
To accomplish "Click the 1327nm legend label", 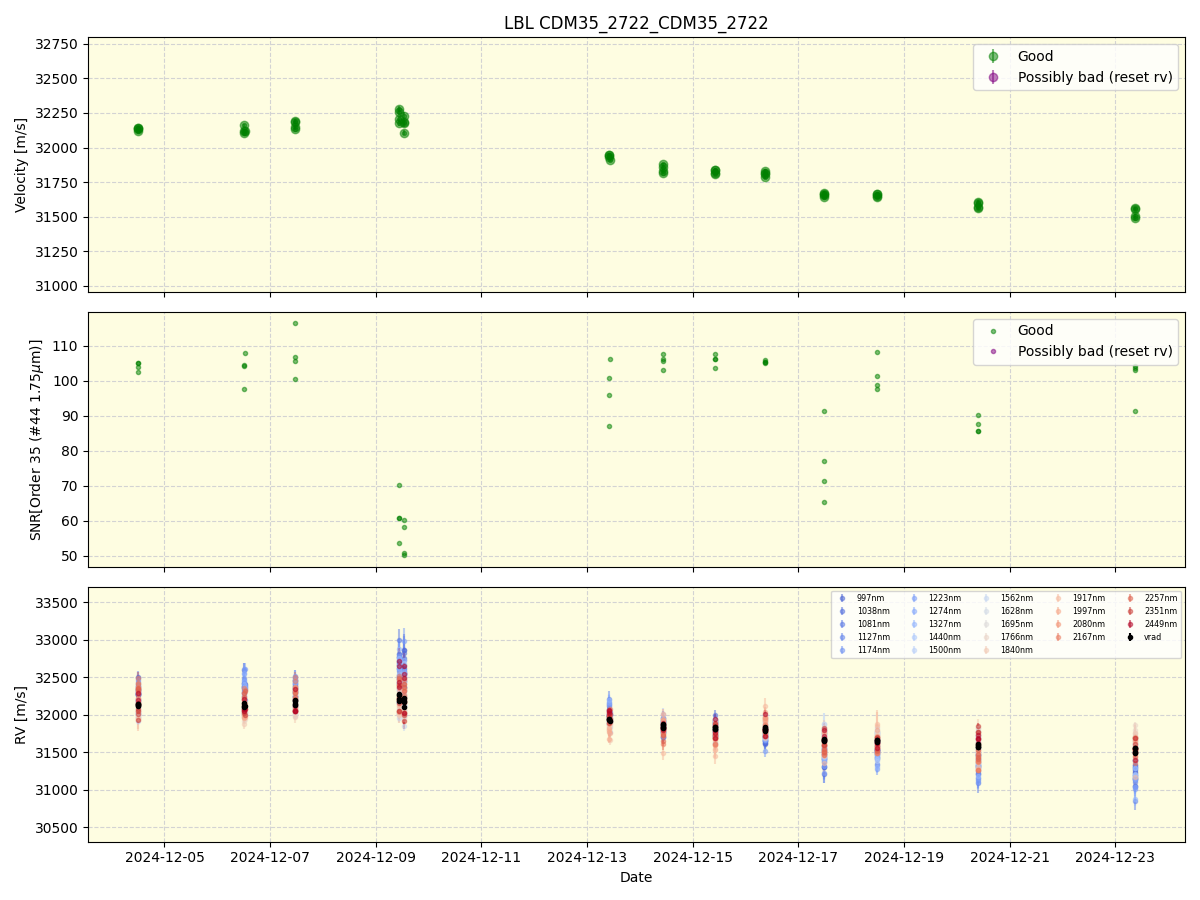I will (x=945, y=624).
